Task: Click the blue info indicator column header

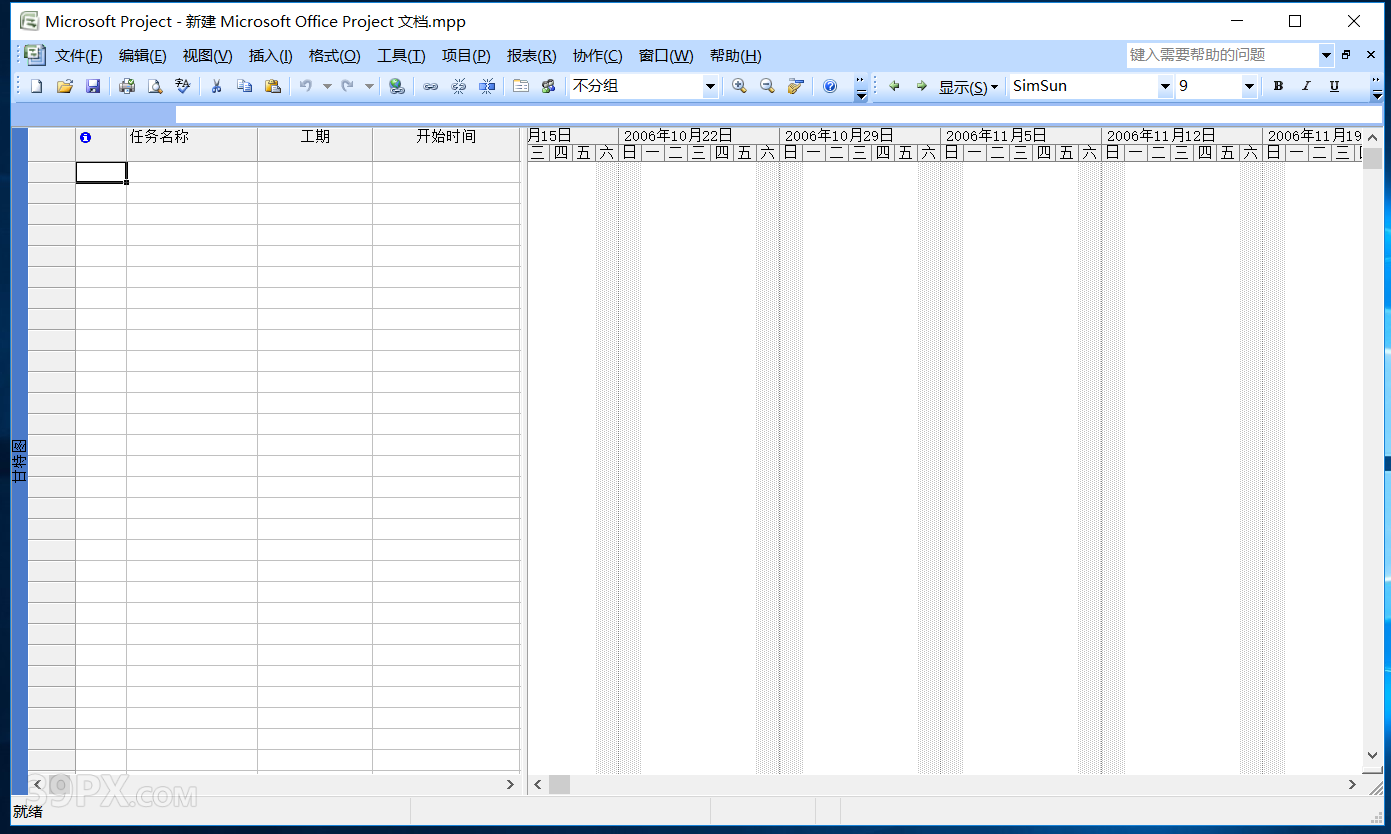Action: click(85, 137)
